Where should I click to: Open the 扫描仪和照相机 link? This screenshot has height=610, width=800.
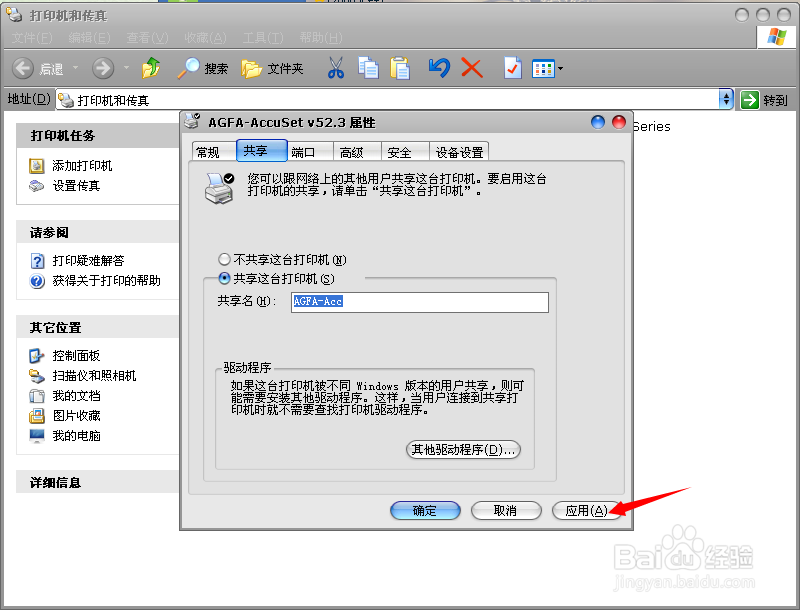pos(94,376)
